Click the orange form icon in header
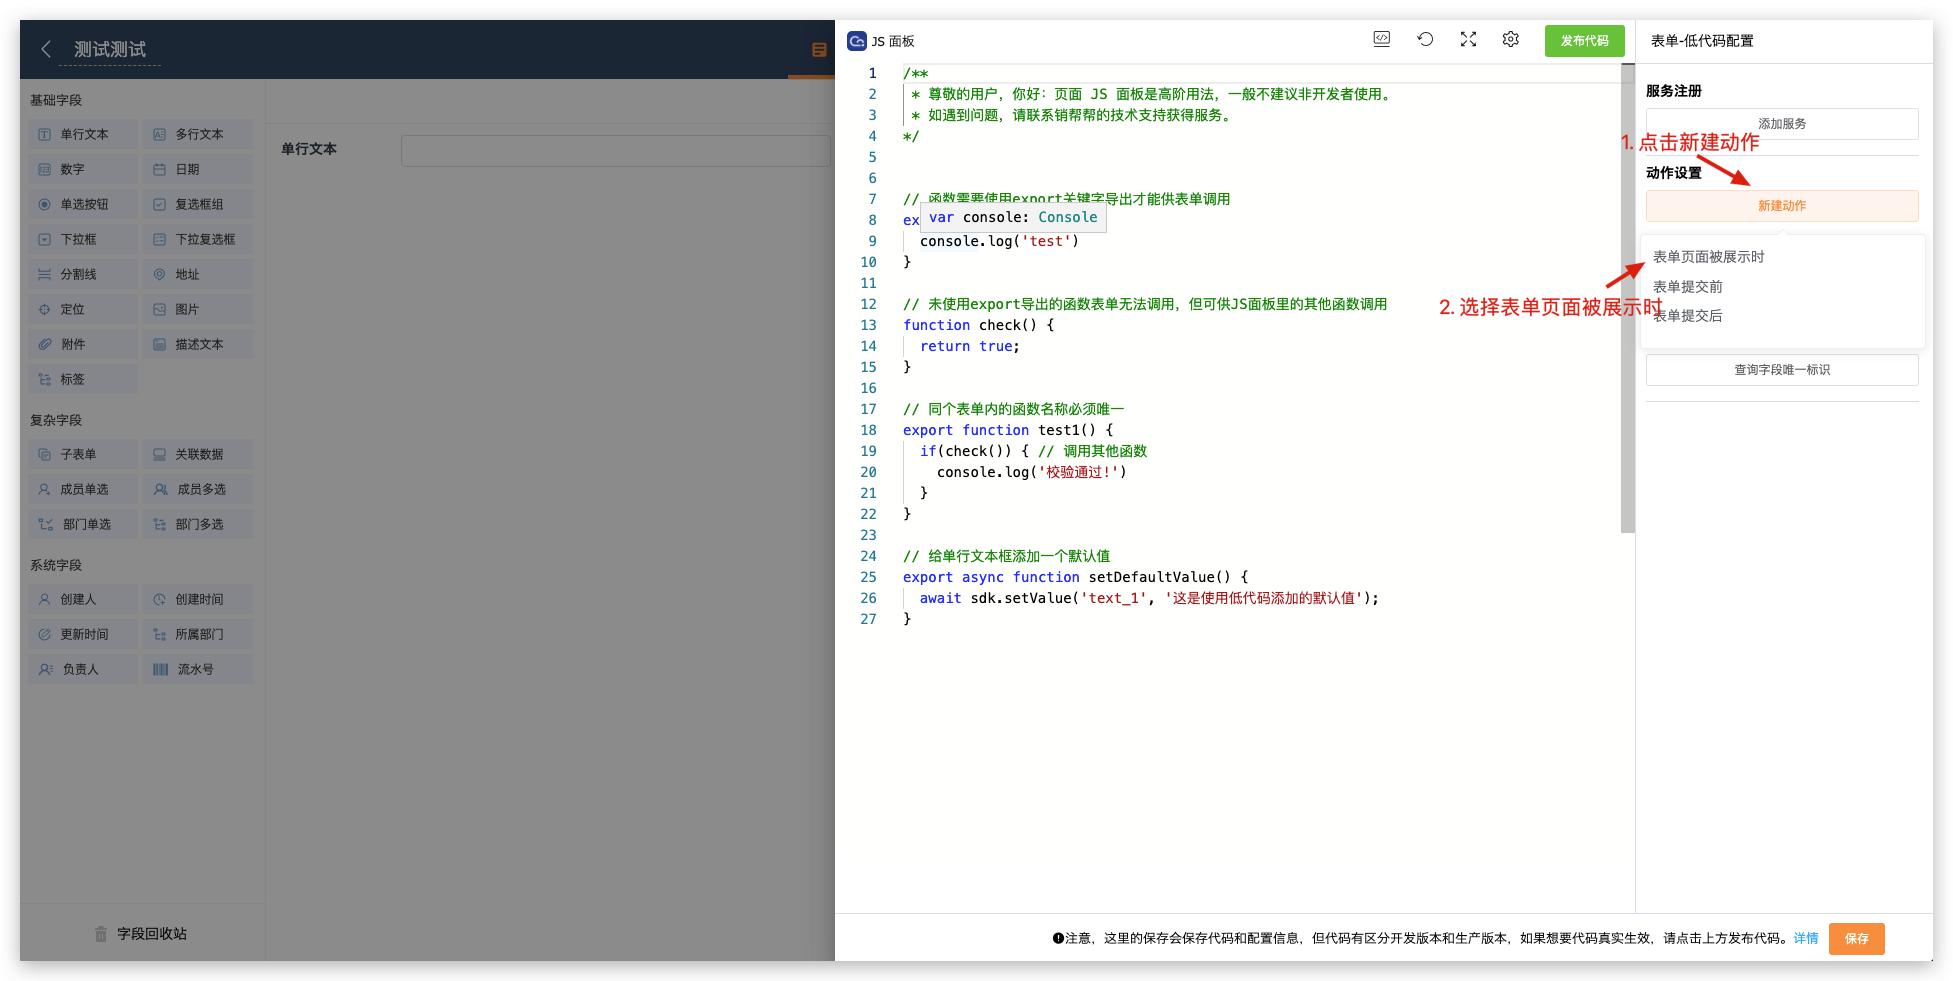1953x981 pixels. point(819,50)
